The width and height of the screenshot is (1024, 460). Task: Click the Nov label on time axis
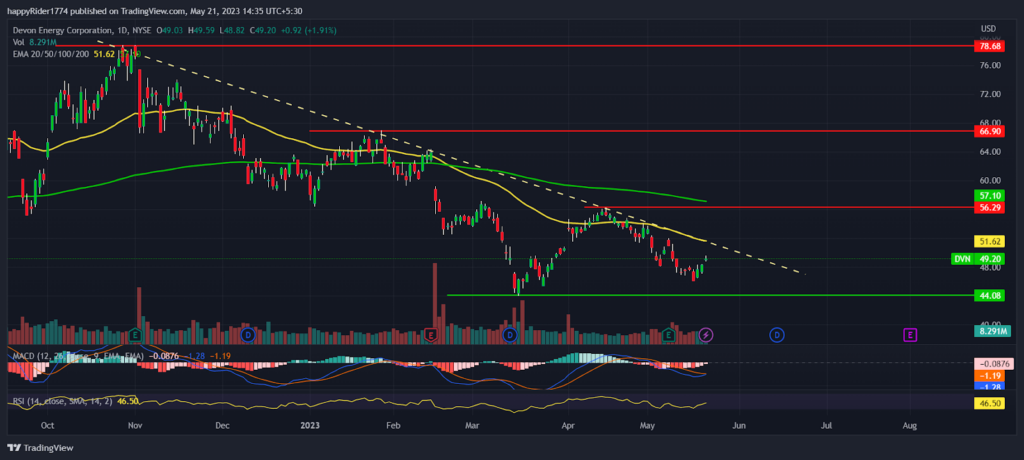tap(135, 425)
